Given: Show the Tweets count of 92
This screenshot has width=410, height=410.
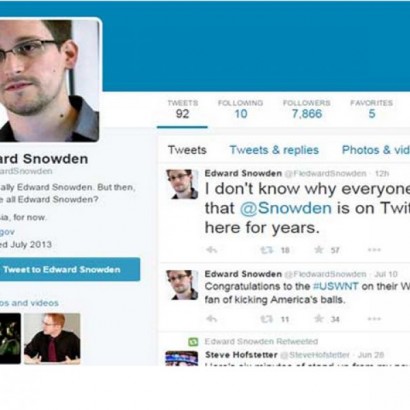Looking at the screenshot, I should (182, 109).
